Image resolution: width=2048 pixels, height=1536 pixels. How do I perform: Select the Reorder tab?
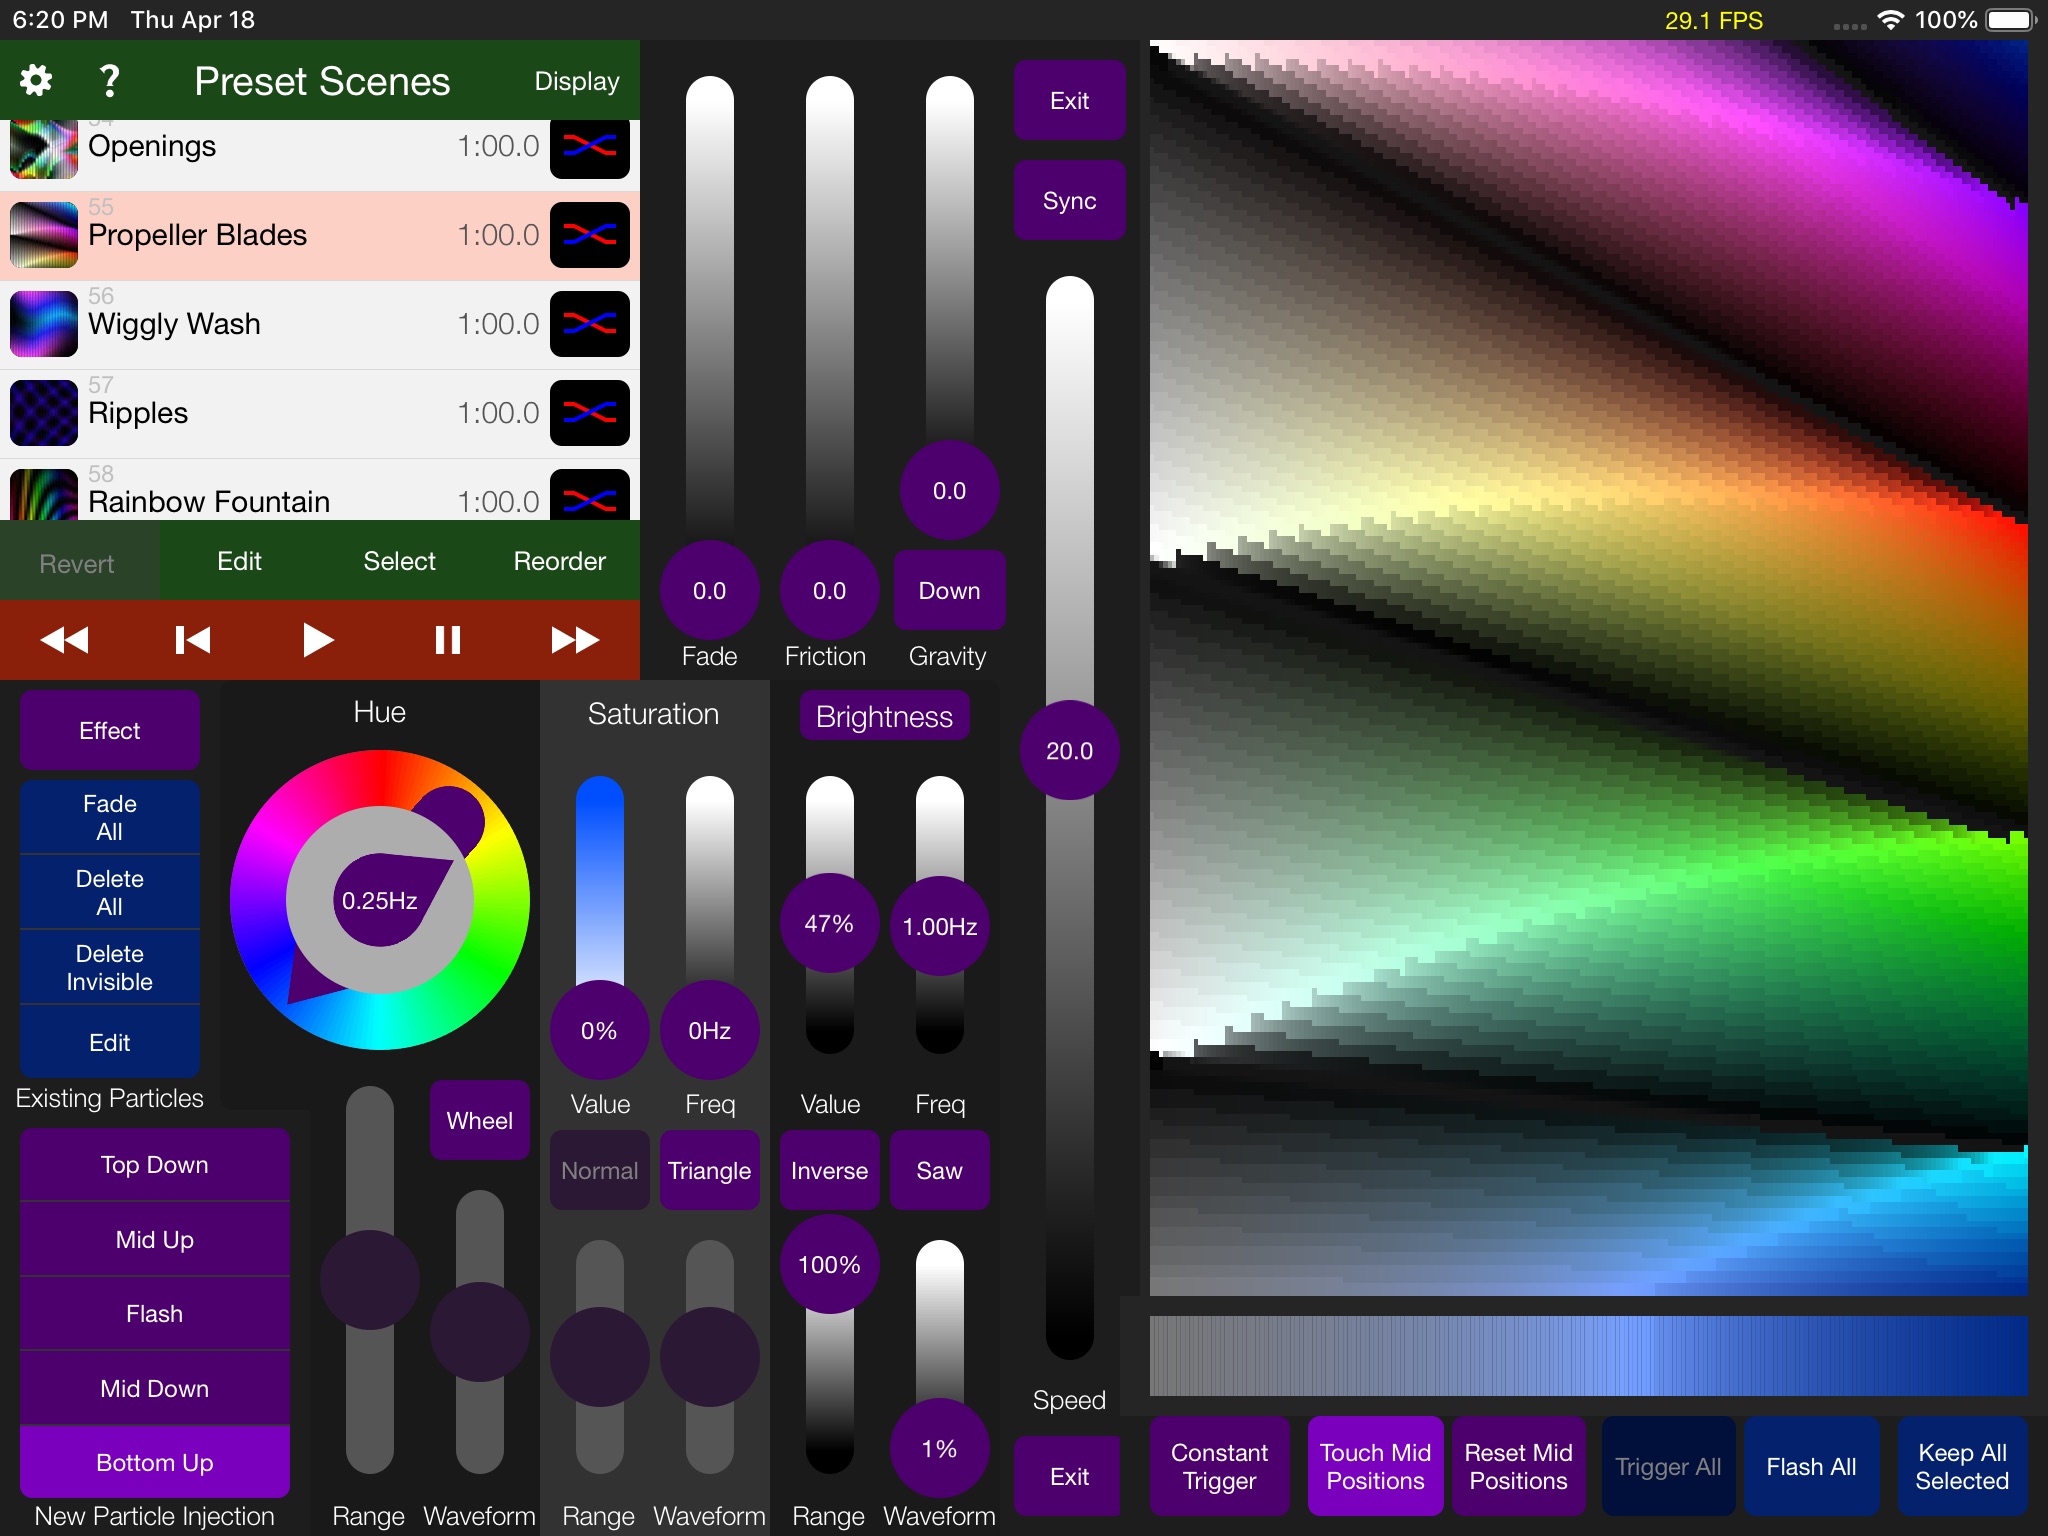pyautogui.click(x=560, y=561)
